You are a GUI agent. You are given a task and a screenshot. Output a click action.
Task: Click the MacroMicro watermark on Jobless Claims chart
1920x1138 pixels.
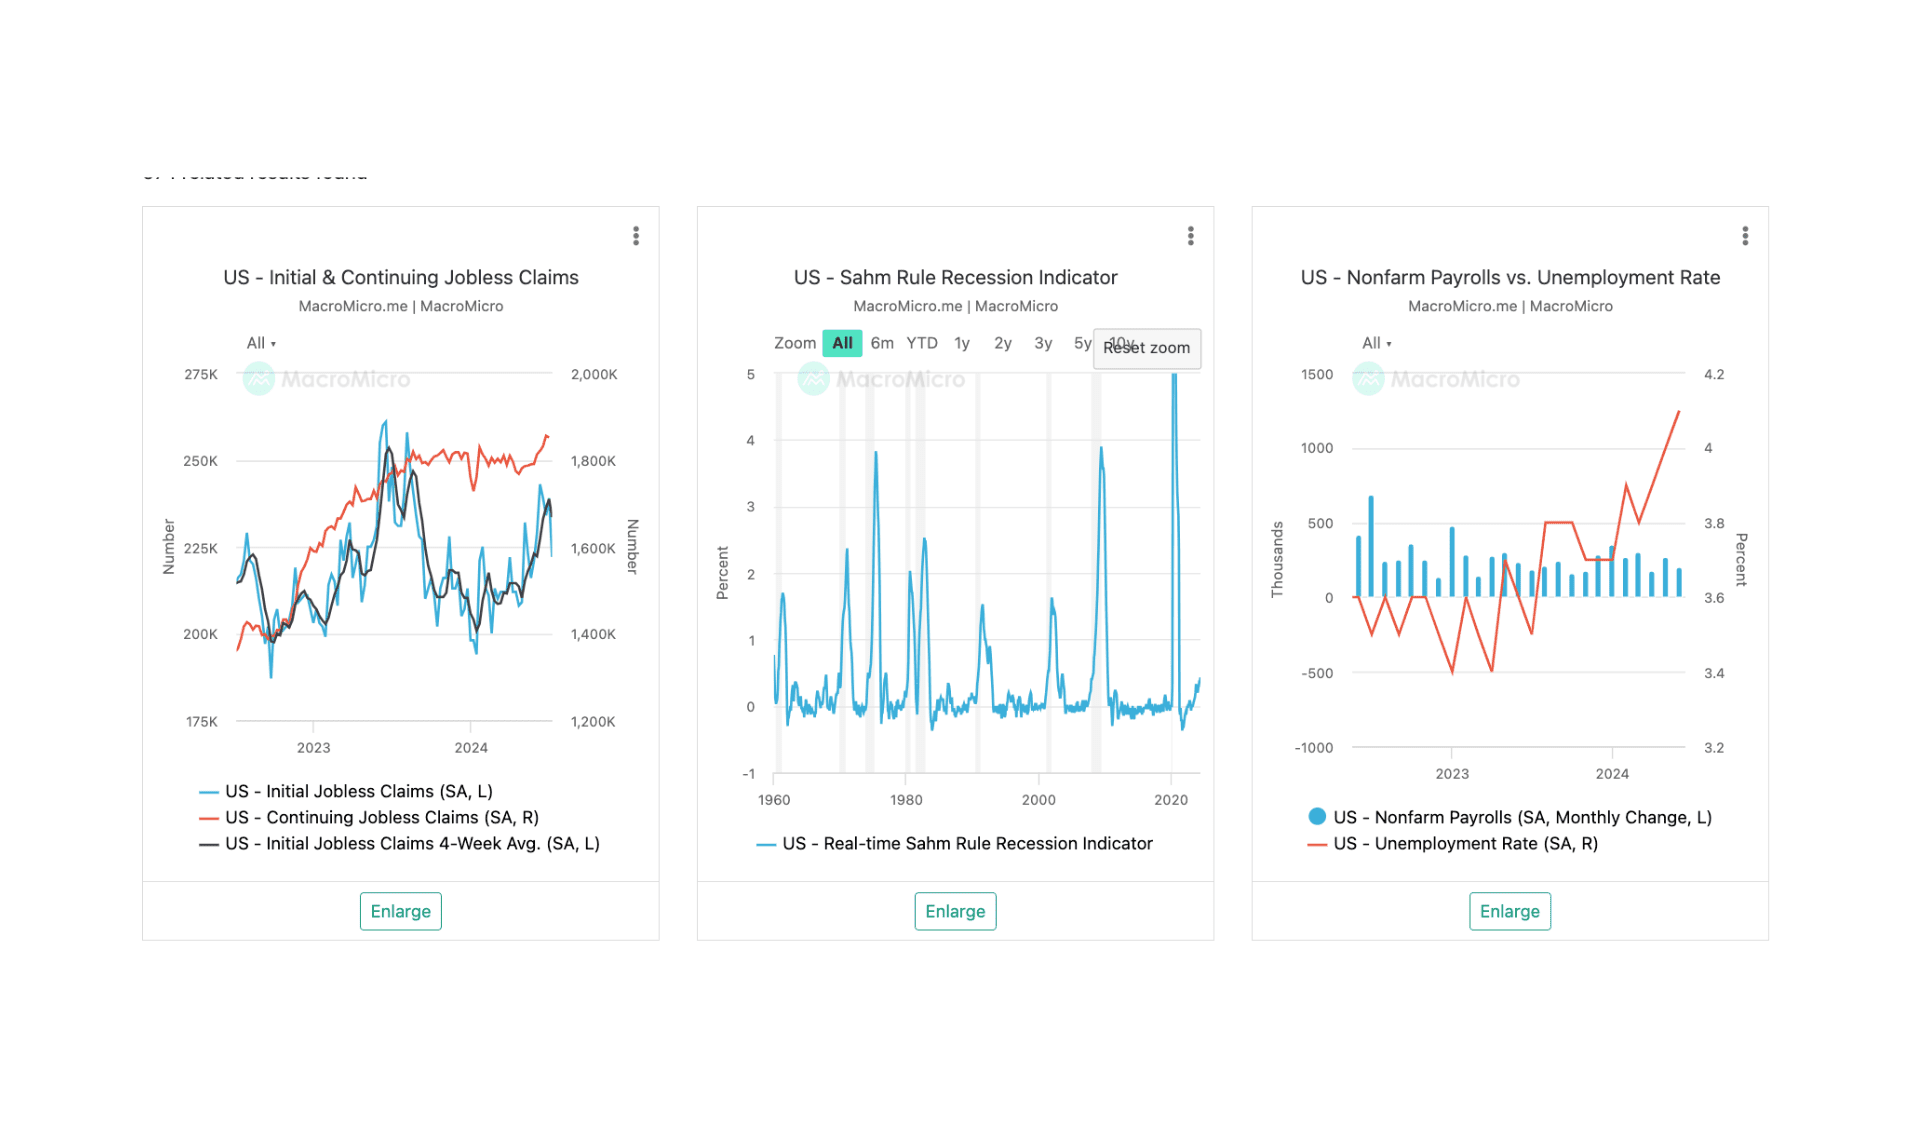(x=329, y=379)
